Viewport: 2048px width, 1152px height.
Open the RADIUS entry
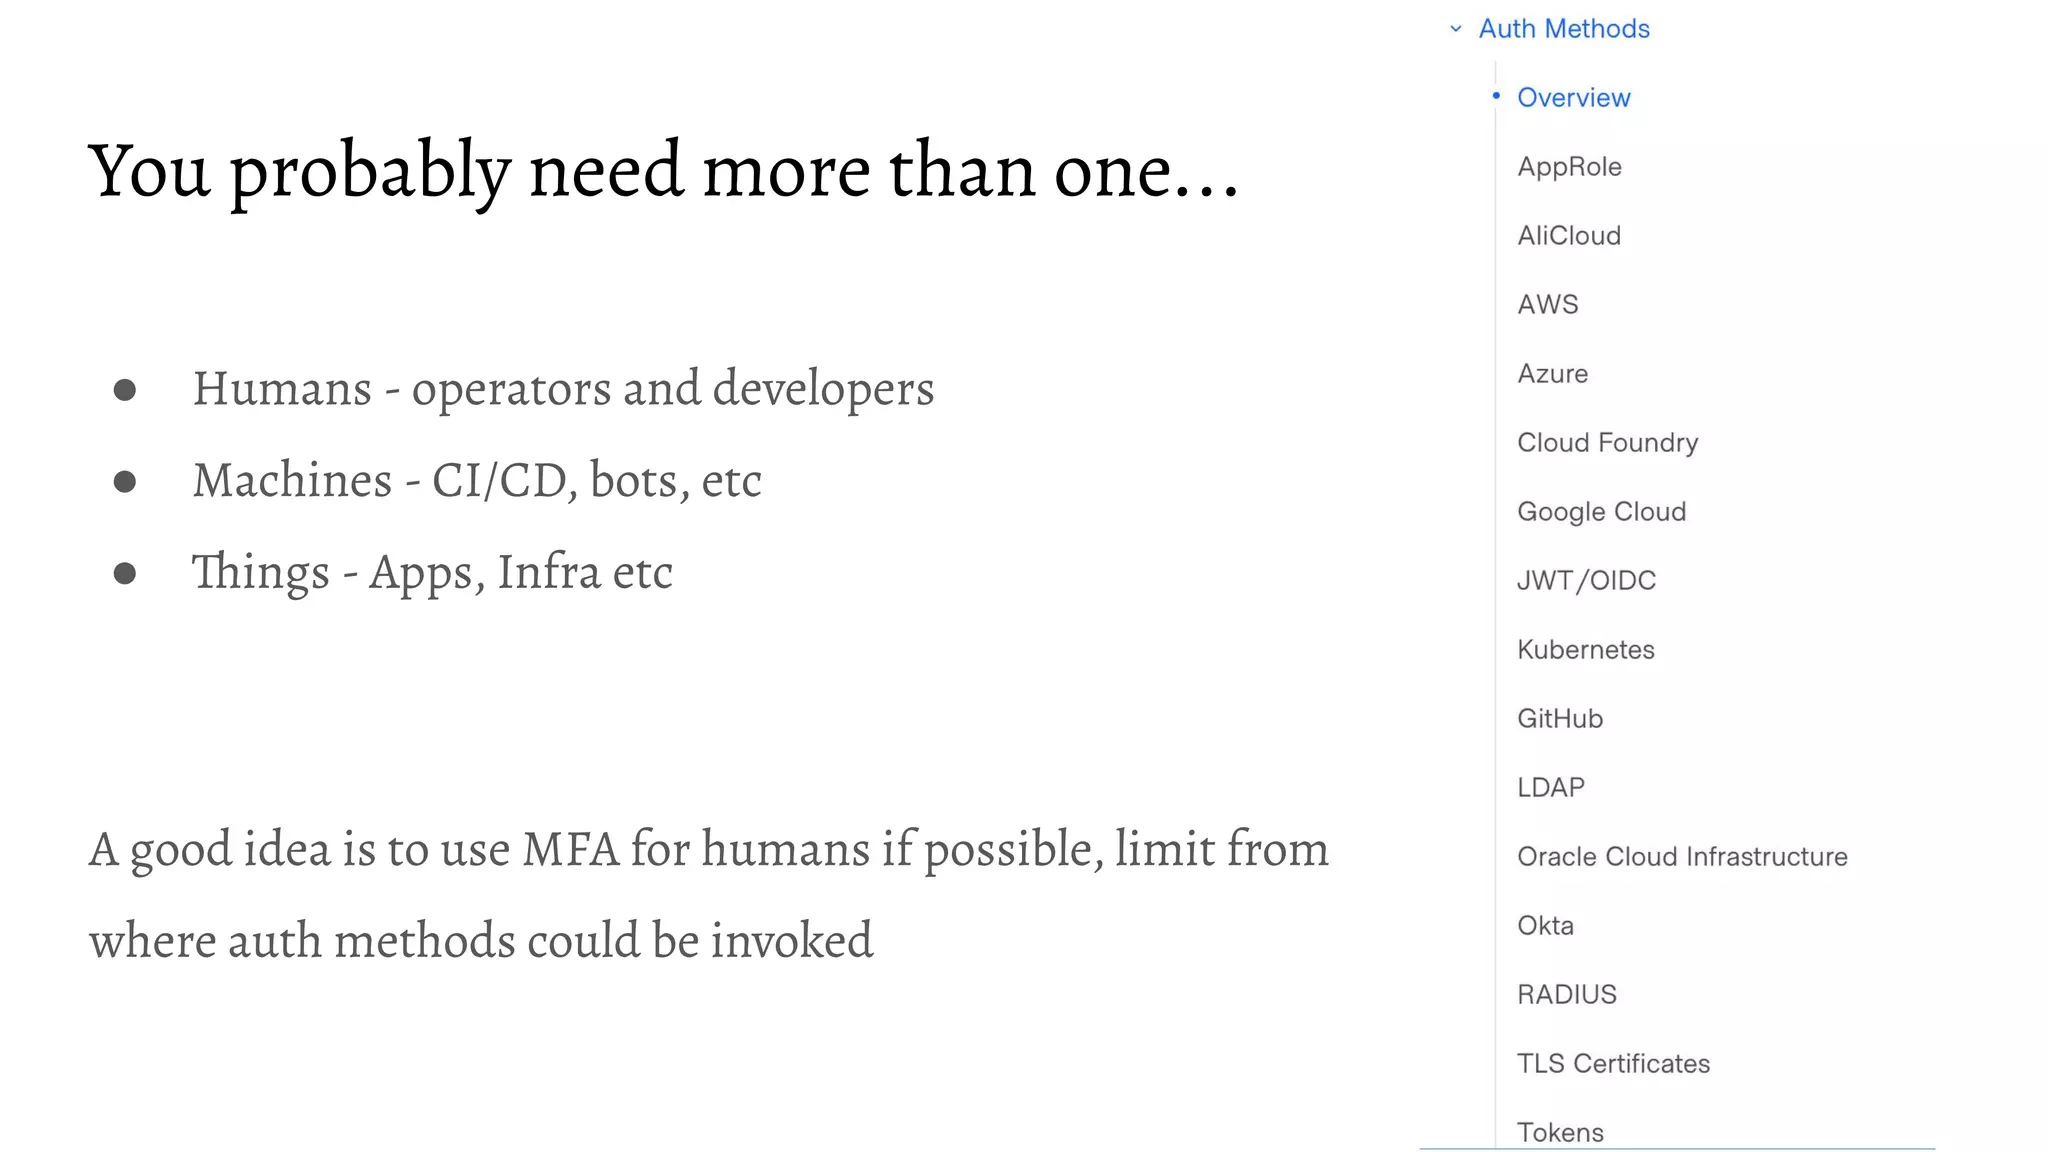pos(1567,995)
